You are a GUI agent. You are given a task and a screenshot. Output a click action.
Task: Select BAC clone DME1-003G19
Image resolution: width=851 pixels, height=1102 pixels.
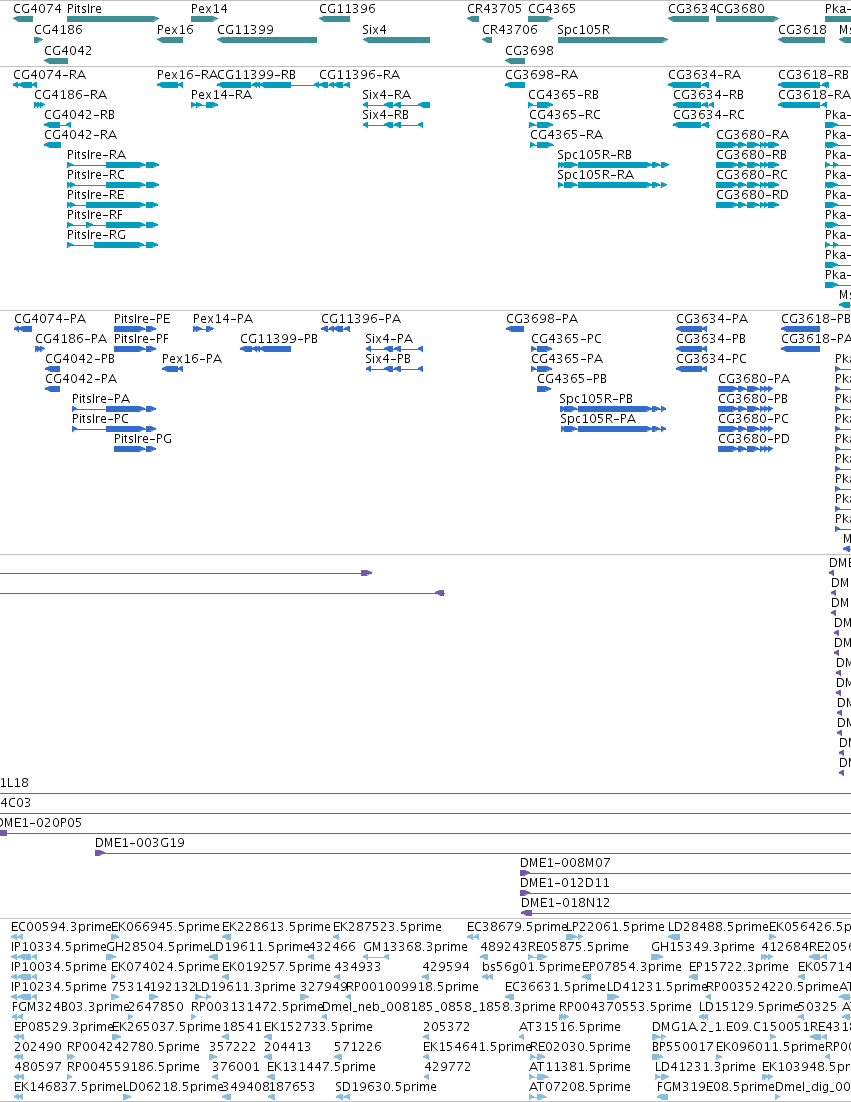coord(140,843)
